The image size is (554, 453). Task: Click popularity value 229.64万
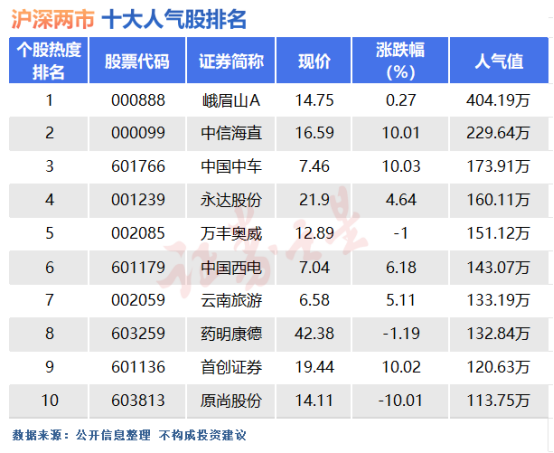[x=498, y=133]
